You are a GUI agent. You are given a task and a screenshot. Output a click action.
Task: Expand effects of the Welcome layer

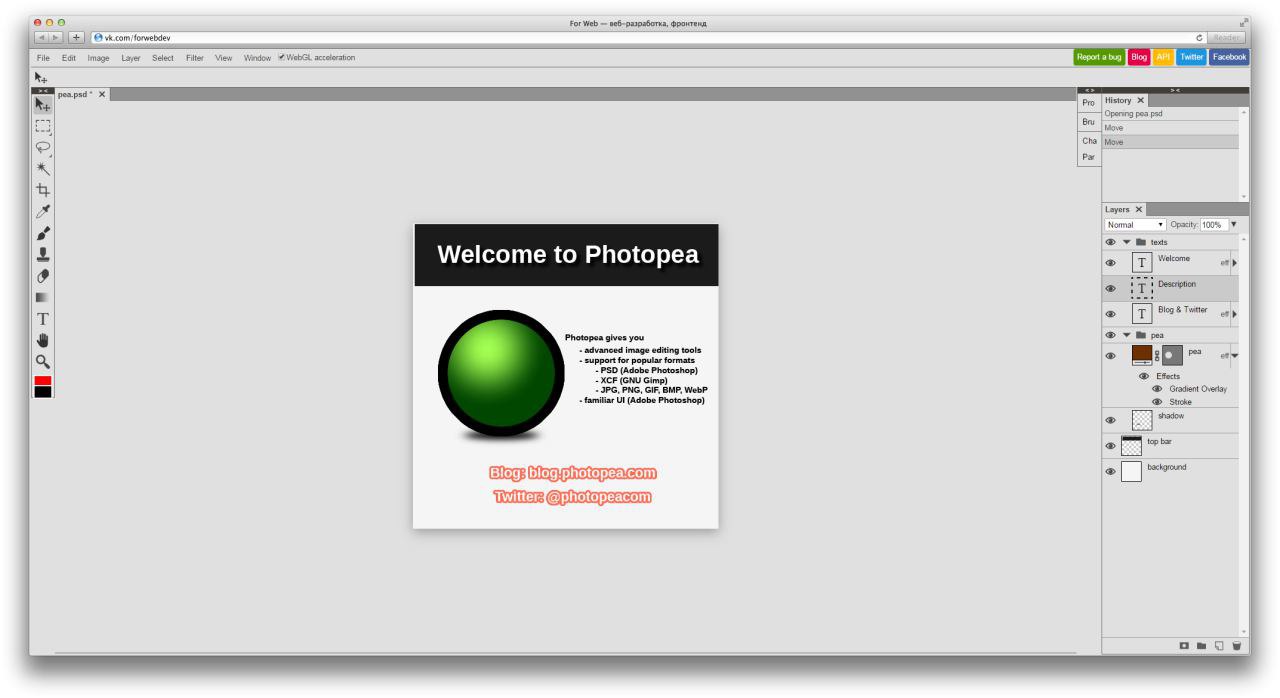click(1234, 263)
